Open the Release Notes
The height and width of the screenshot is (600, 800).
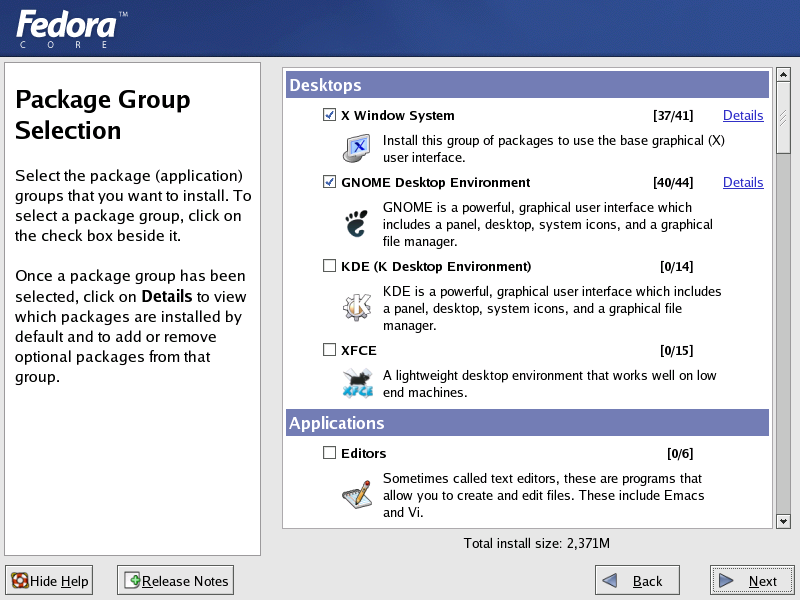coord(176,580)
